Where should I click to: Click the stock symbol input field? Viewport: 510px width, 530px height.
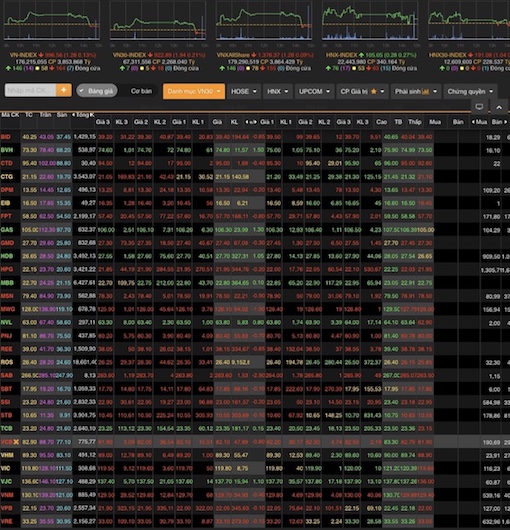[30, 90]
